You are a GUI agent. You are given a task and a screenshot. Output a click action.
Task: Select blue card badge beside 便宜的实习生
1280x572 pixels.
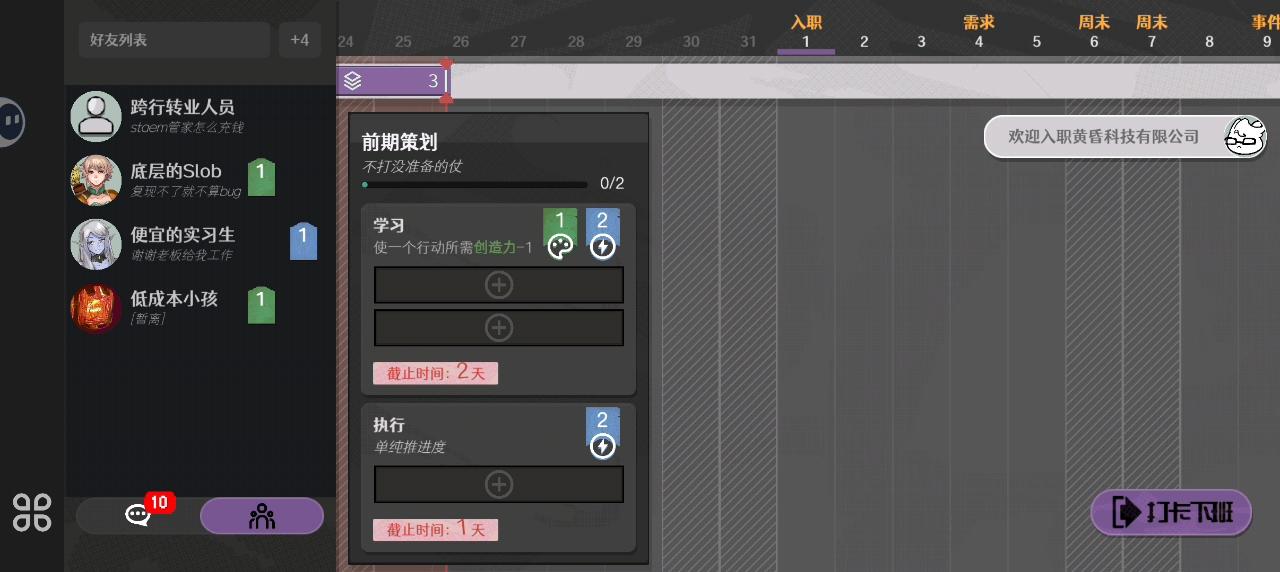pyautogui.click(x=303, y=241)
